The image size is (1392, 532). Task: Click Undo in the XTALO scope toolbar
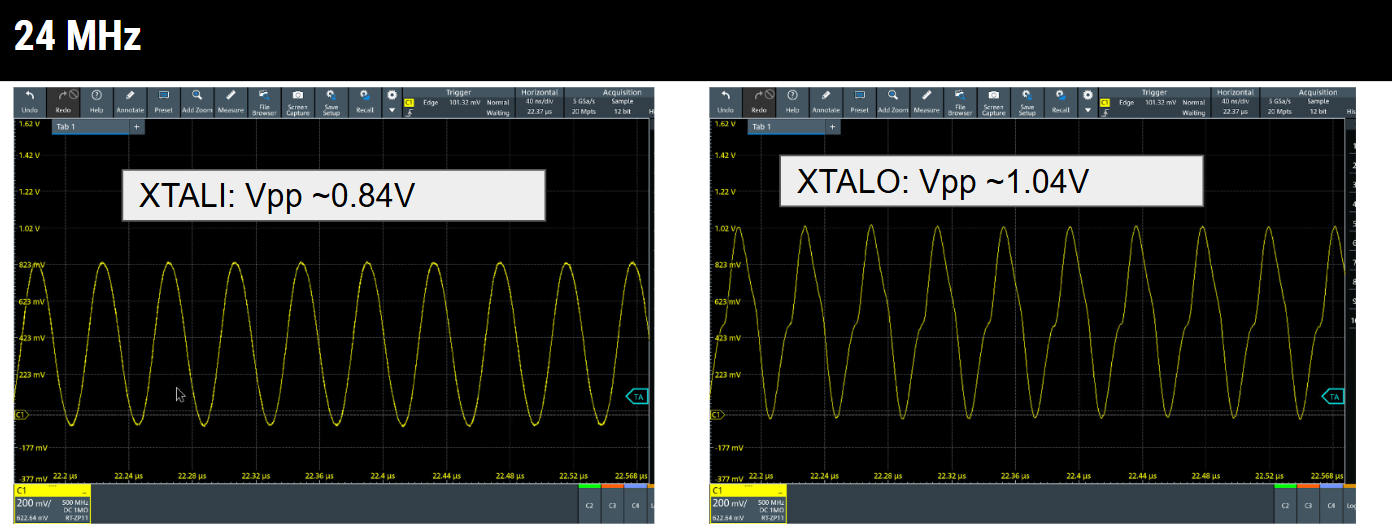click(726, 101)
